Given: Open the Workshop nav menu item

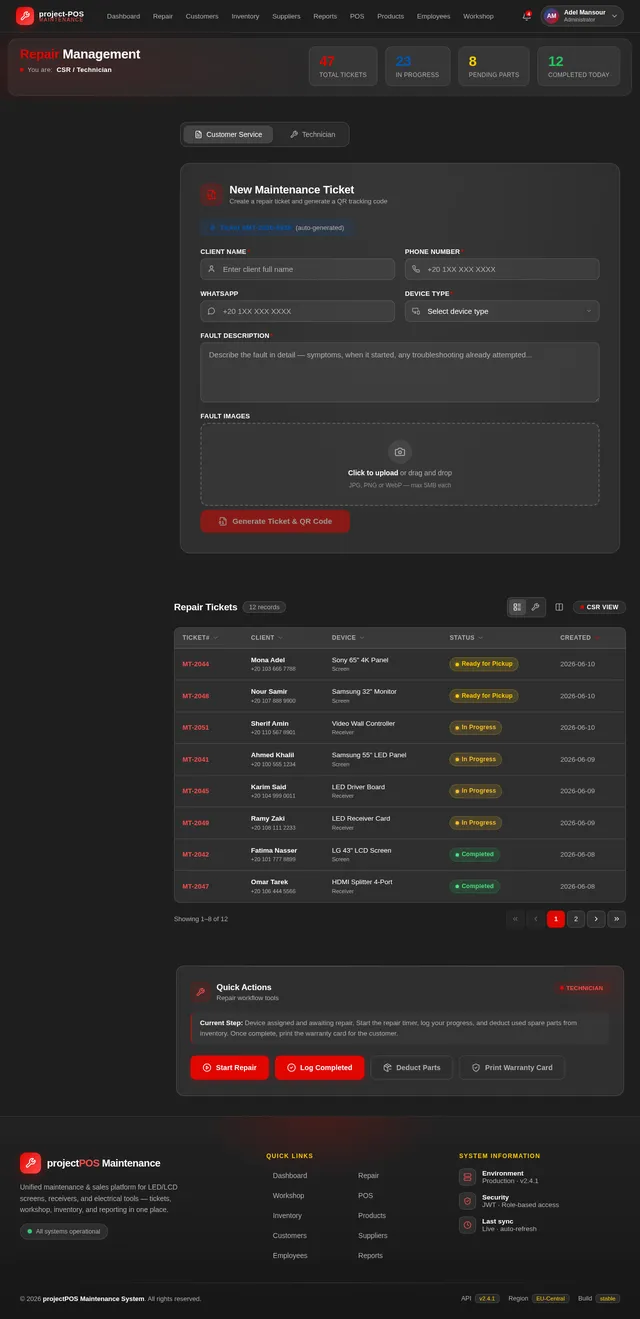Looking at the screenshot, I should [478, 16].
